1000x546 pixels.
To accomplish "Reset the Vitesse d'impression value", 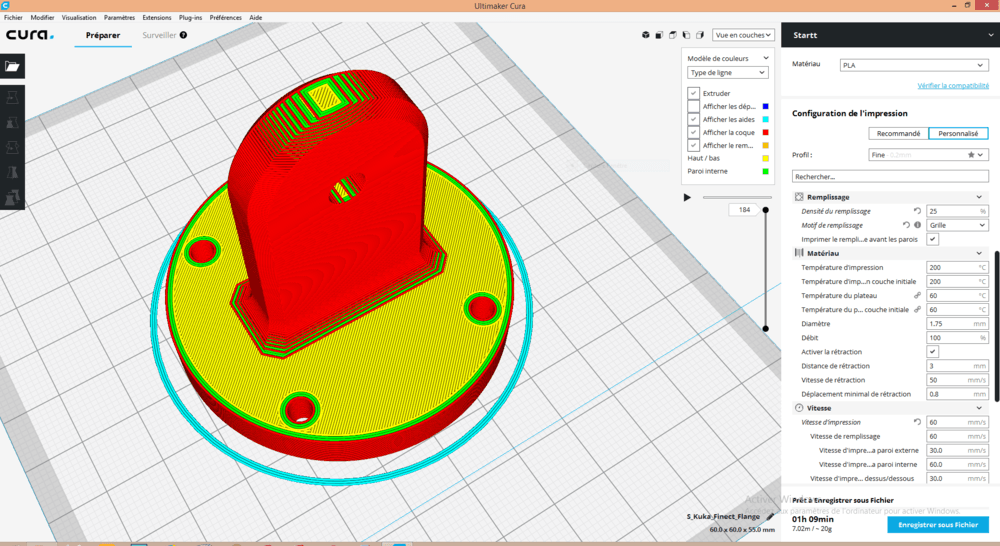I will (917, 422).
